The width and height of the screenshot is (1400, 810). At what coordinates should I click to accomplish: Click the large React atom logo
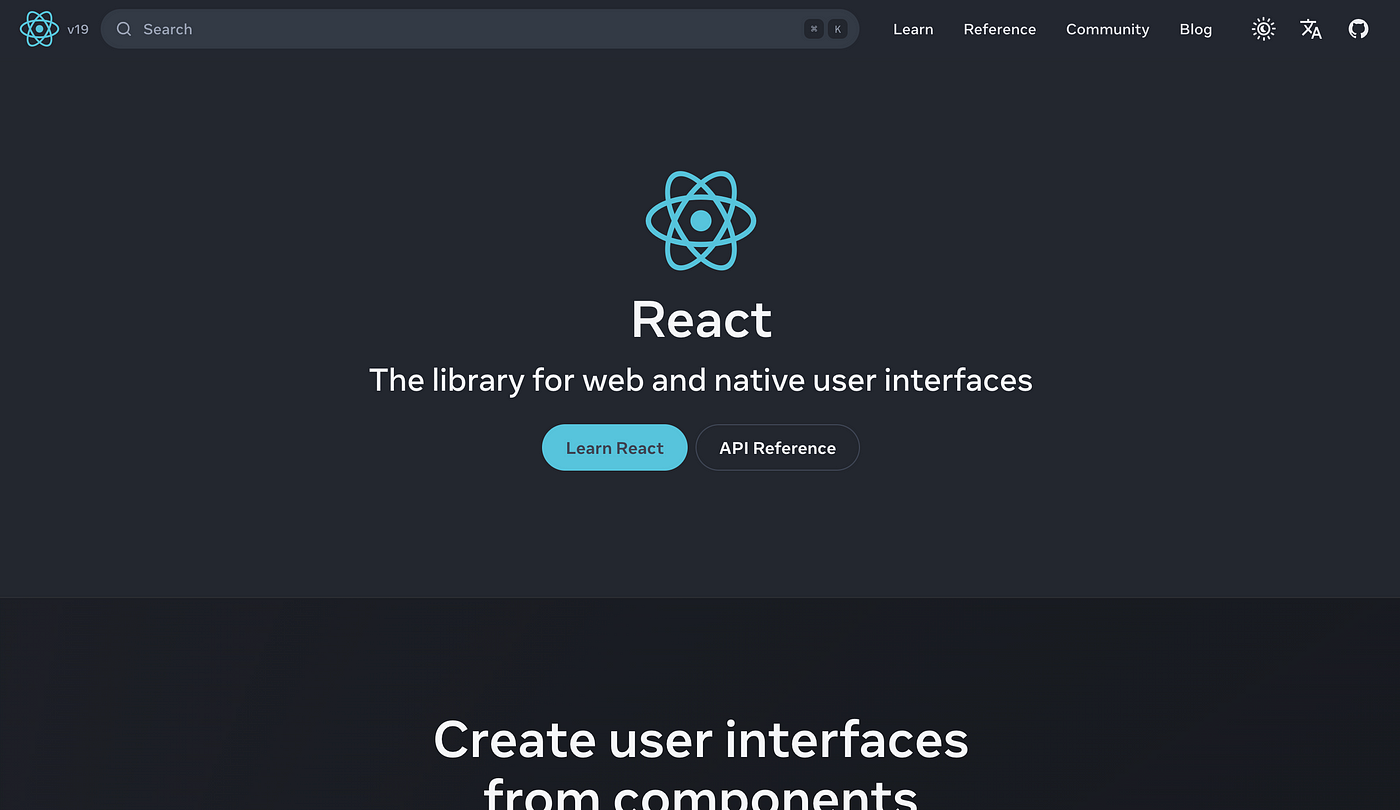tap(701, 220)
